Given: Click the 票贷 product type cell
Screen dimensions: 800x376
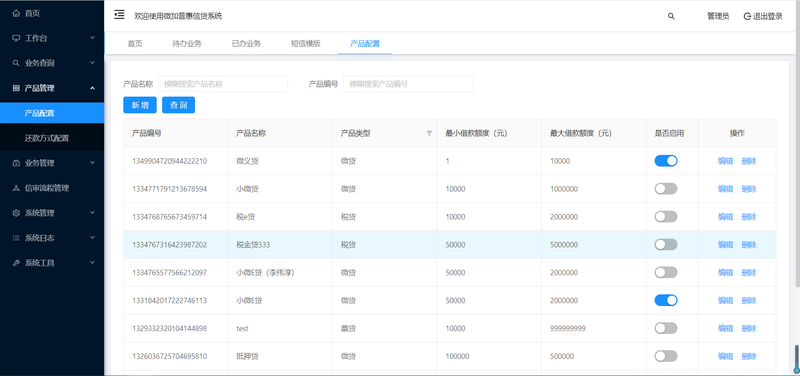Looking at the screenshot, I should click(x=348, y=329).
